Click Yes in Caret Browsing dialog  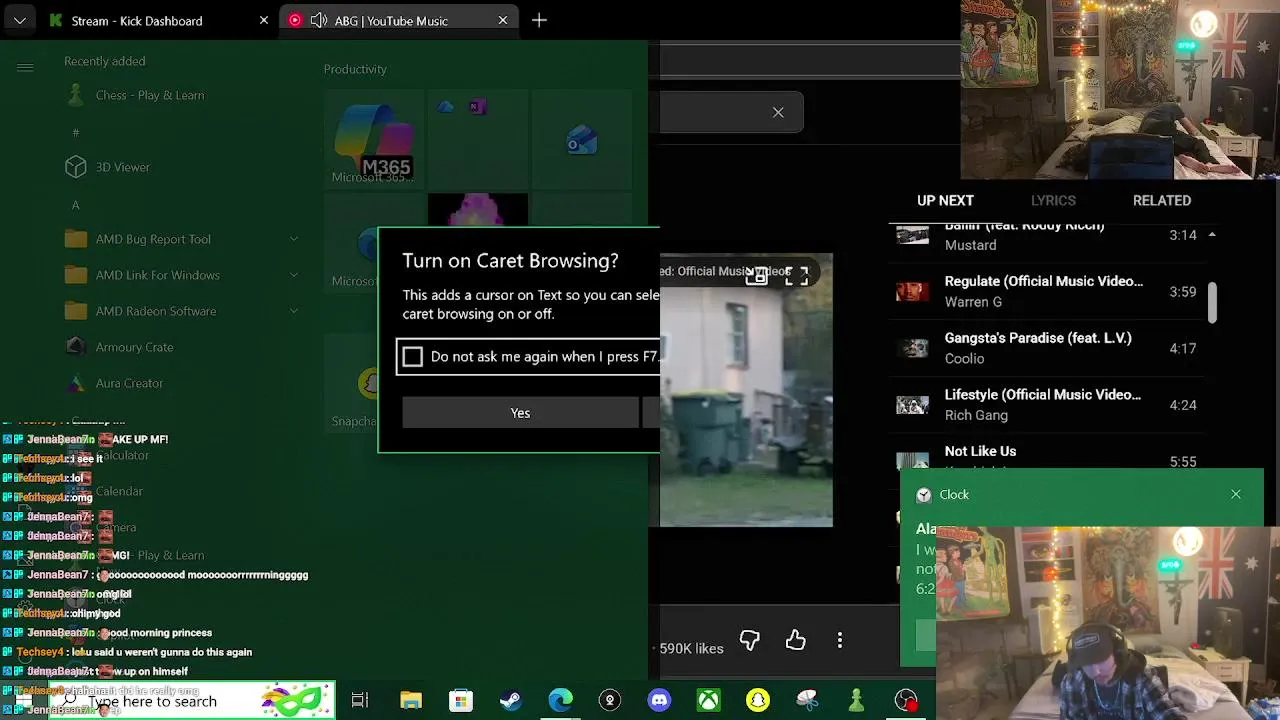520,413
